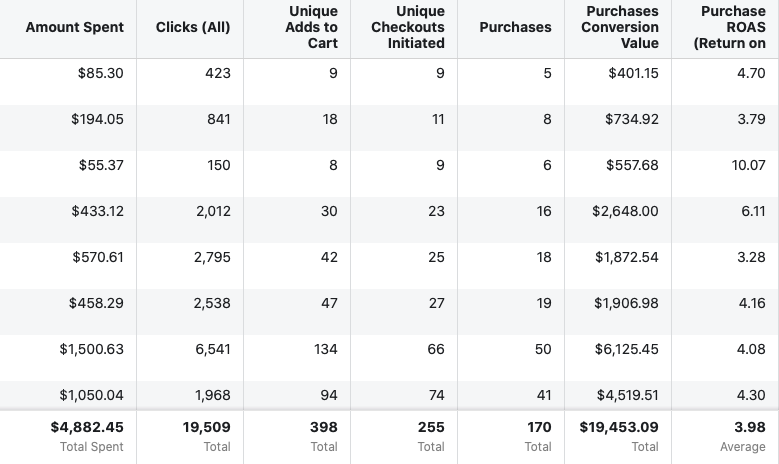Click the 170 total purchases summary
Screen dimensions: 779x464
(538, 427)
